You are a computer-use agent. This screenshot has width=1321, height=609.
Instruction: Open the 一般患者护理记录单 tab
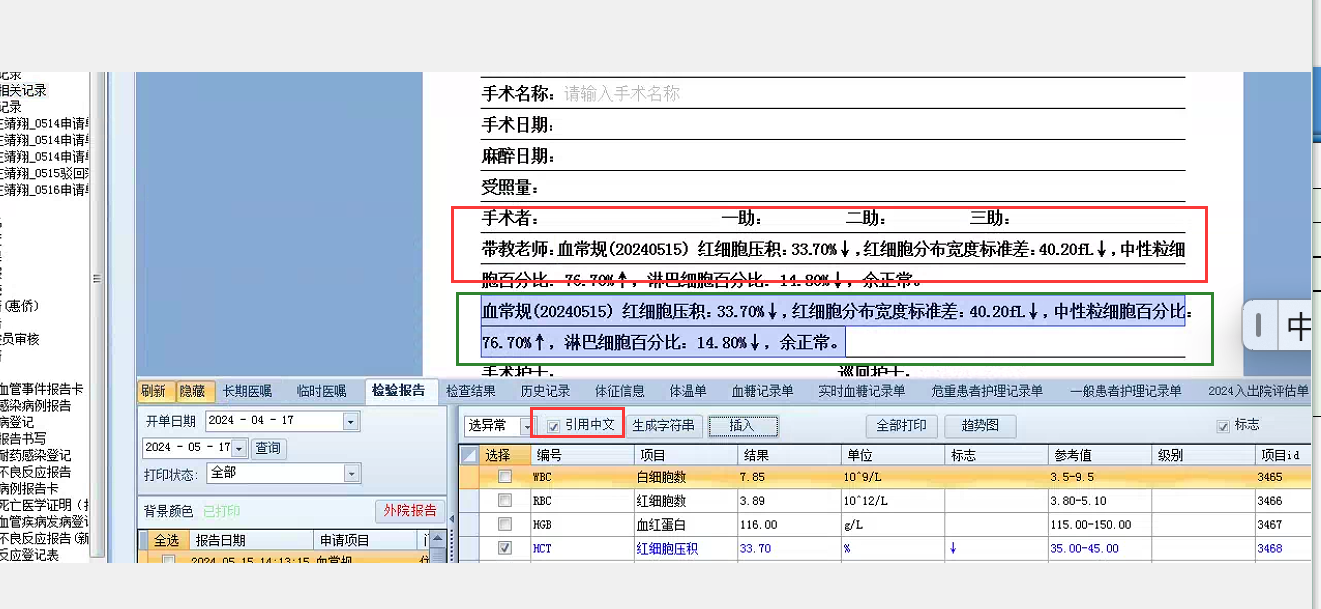[1125, 391]
